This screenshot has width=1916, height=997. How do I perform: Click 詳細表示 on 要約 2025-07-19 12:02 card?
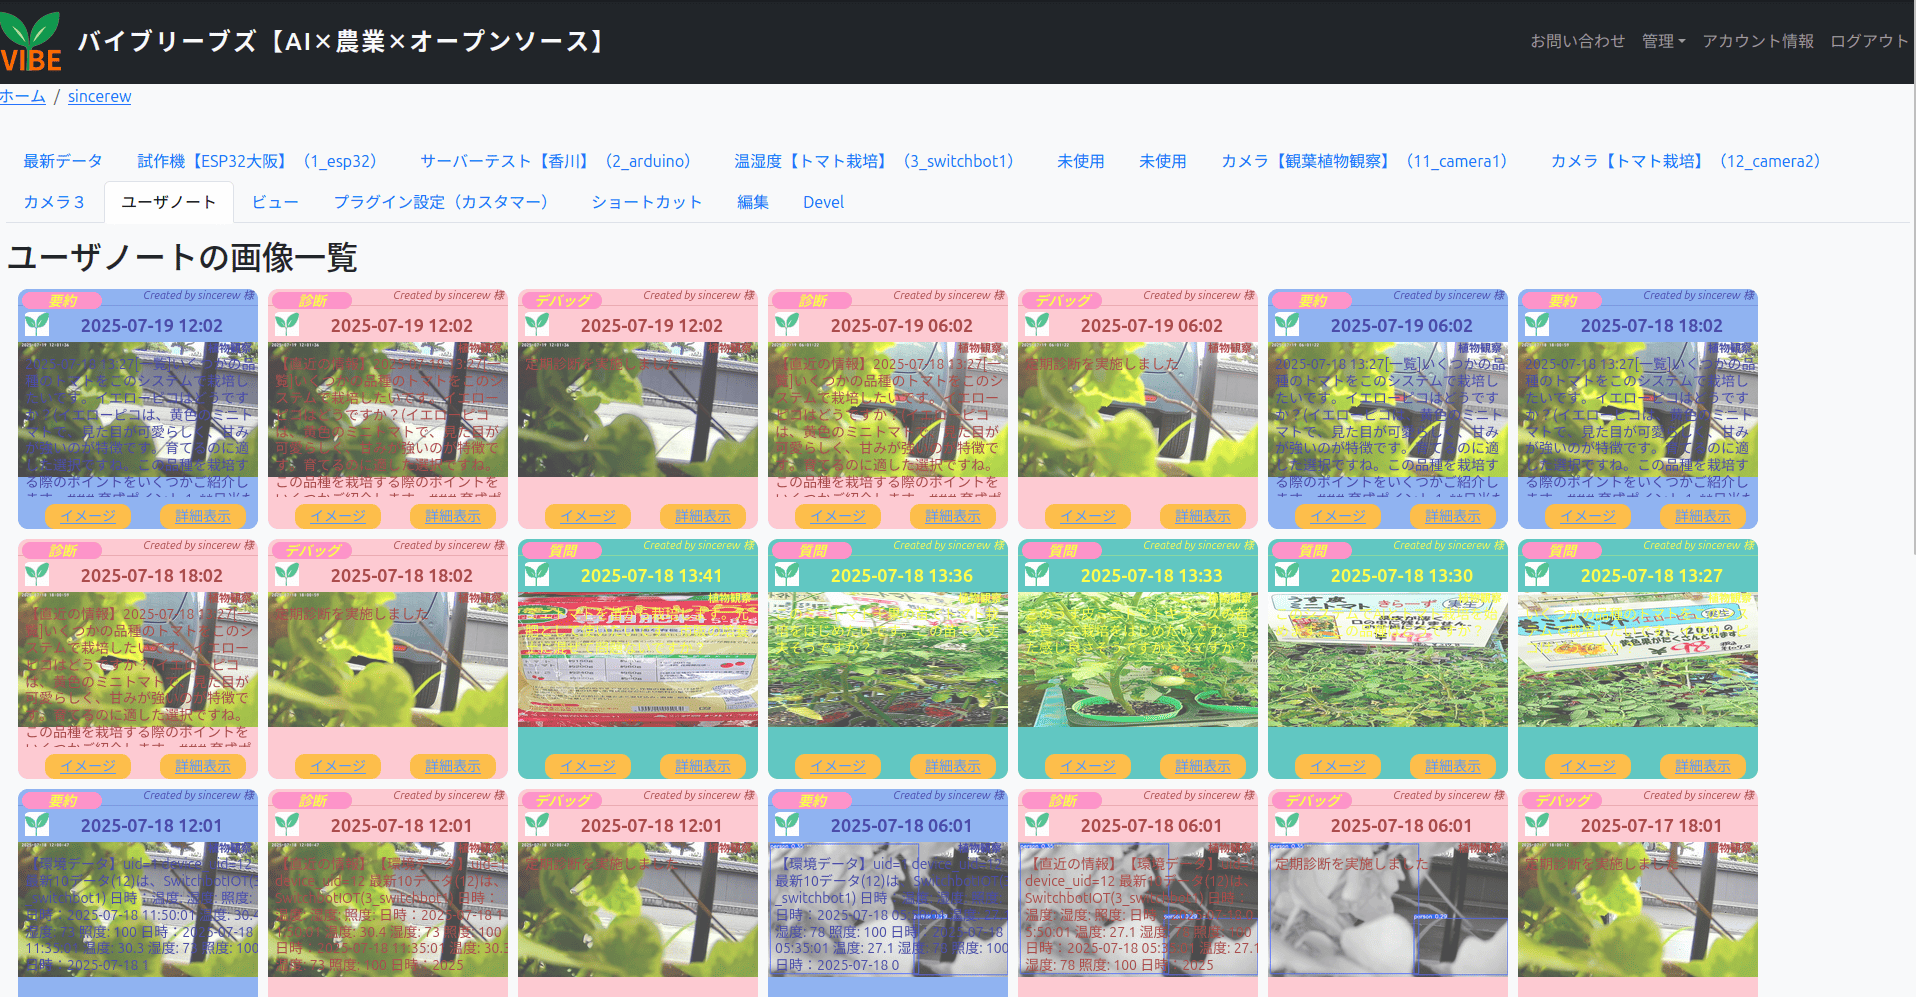coord(203,516)
